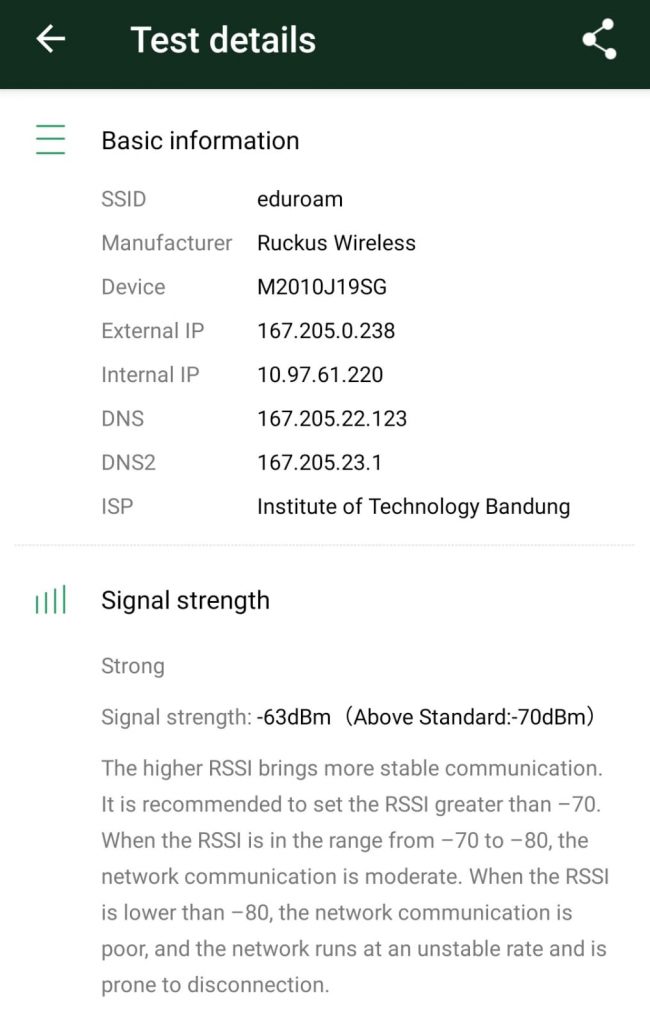Tap the back arrow icon
Image resolution: width=650 pixels, height=1024 pixels.
click(x=50, y=39)
